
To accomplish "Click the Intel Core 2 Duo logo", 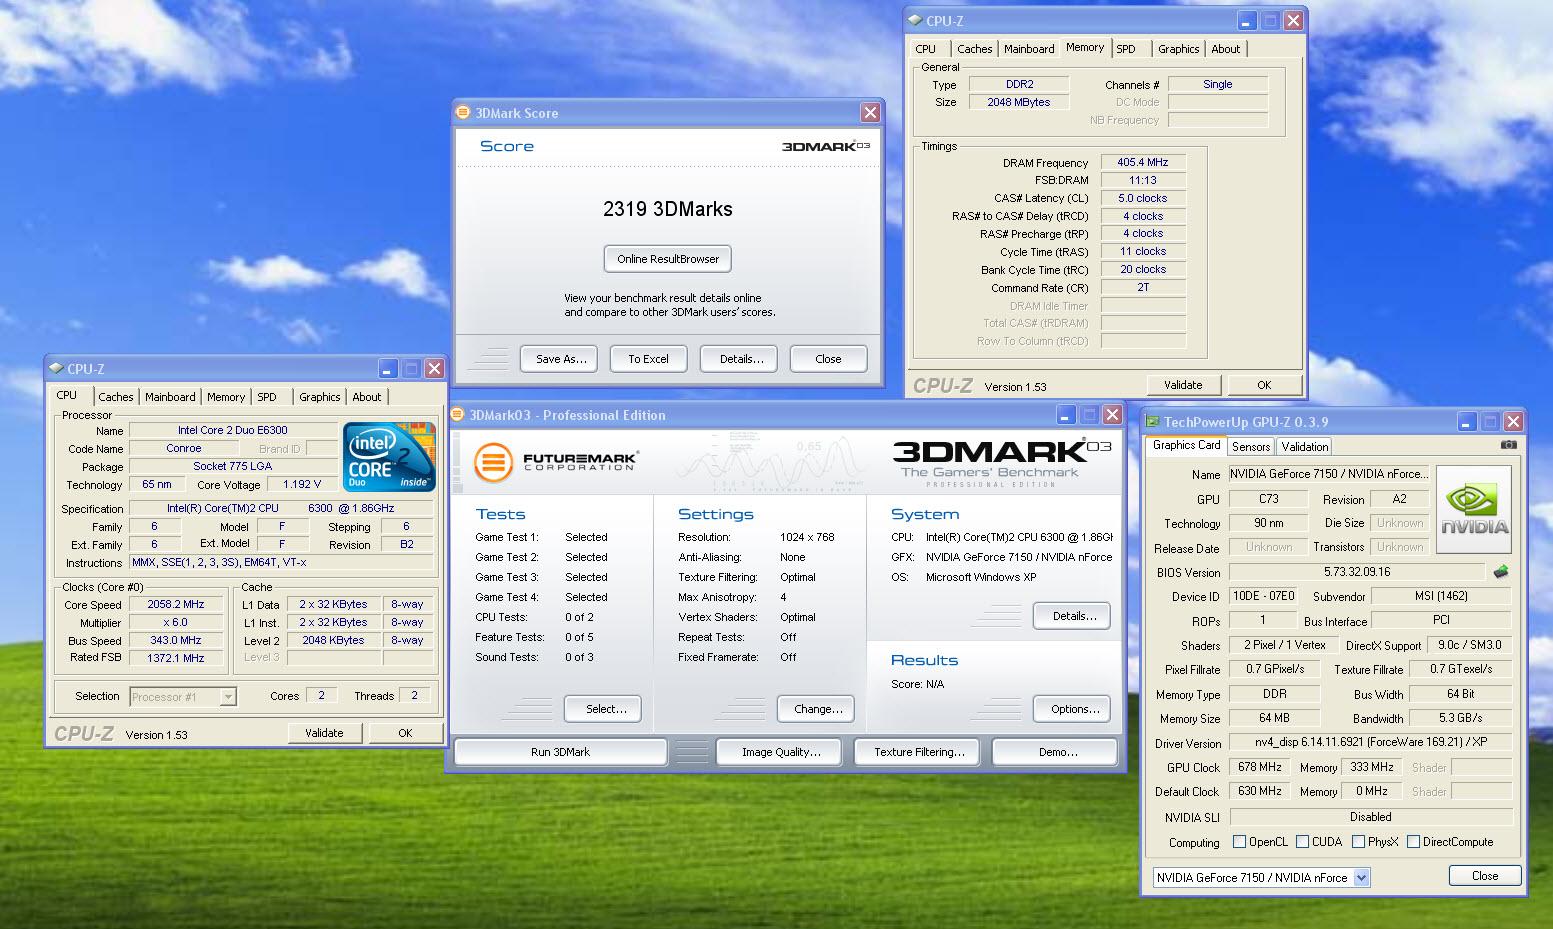I will tap(390, 457).
